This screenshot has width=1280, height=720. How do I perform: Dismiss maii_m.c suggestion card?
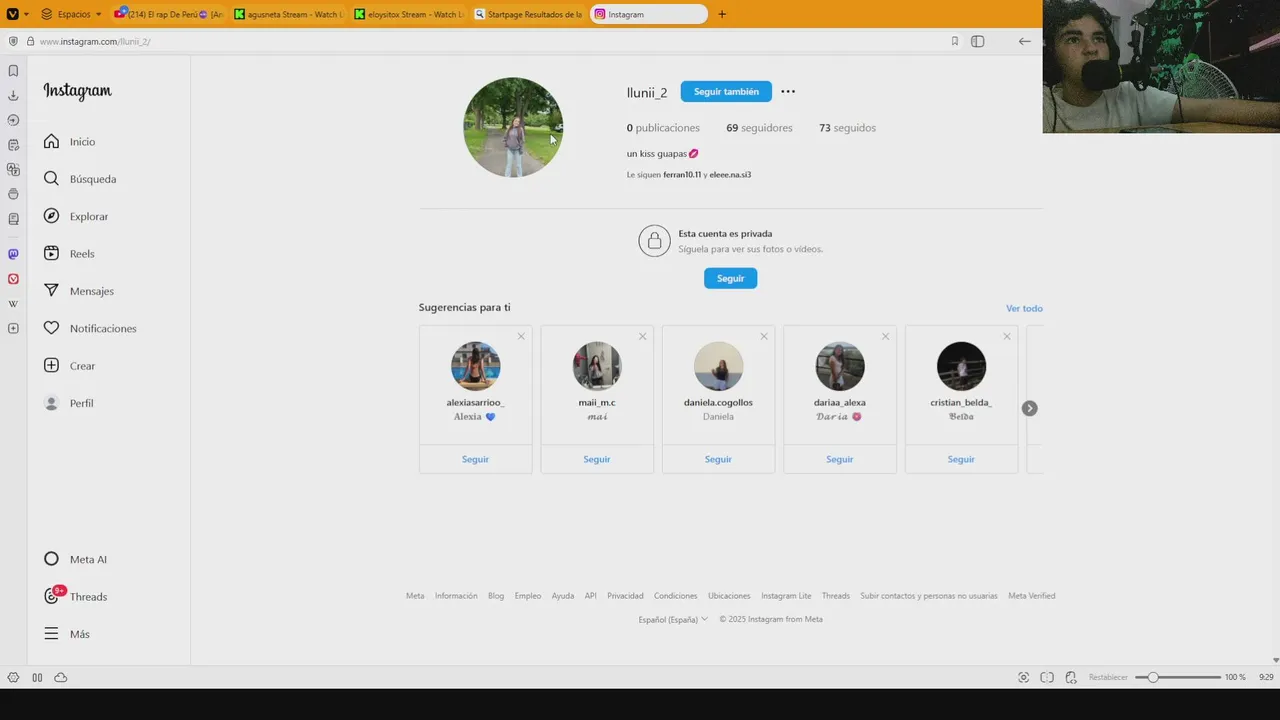click(x=642, y=336)
